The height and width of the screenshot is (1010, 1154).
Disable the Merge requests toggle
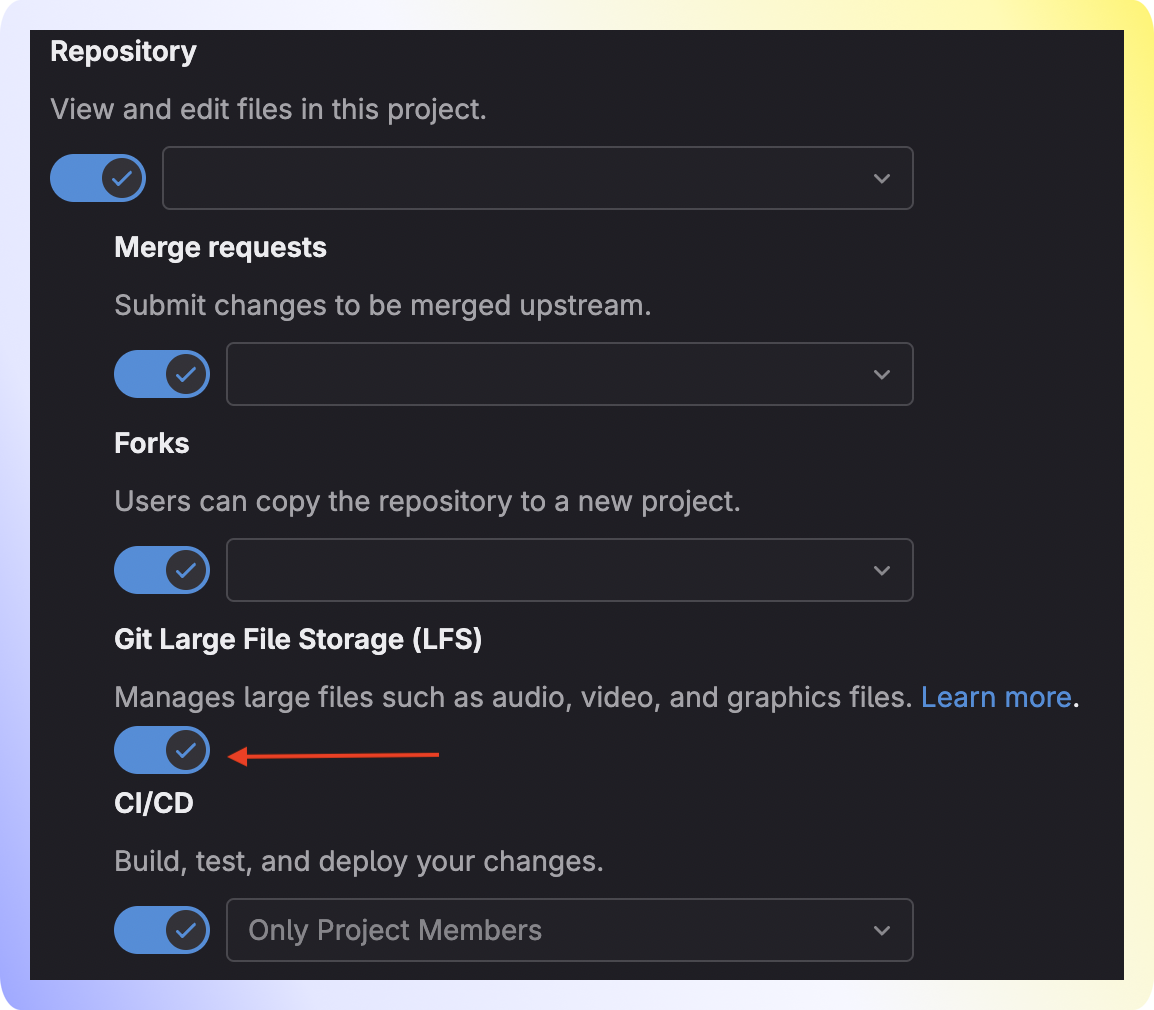(x=162, y=374)
